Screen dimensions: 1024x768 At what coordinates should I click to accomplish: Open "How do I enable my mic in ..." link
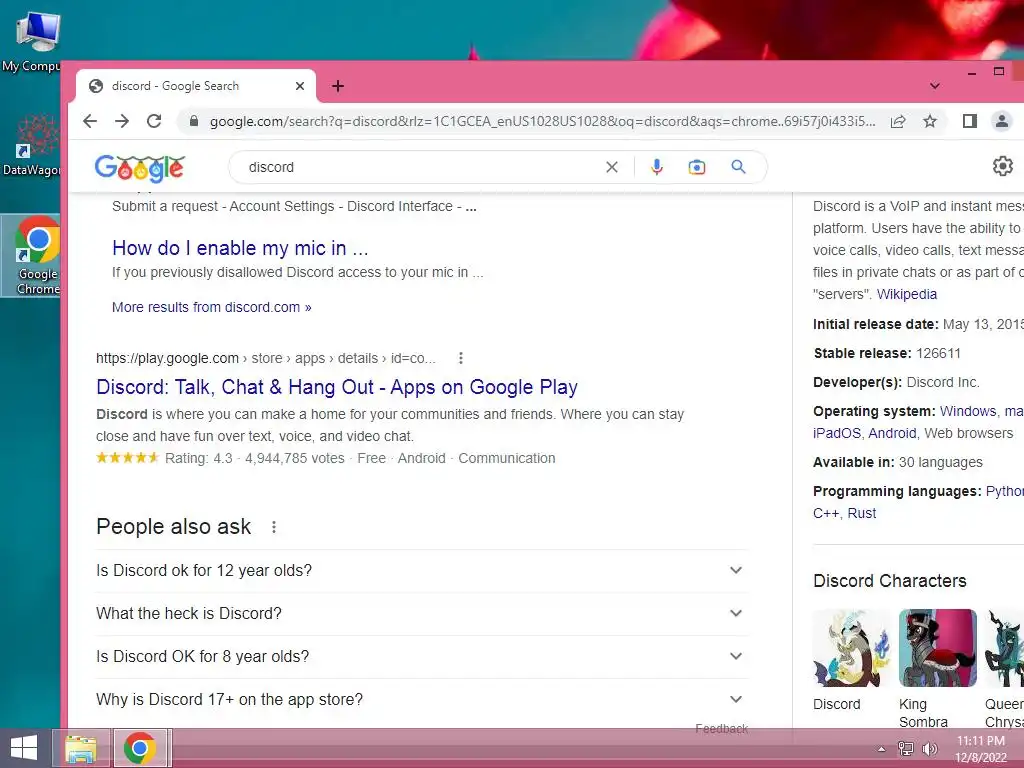click(x=240, y=248)
